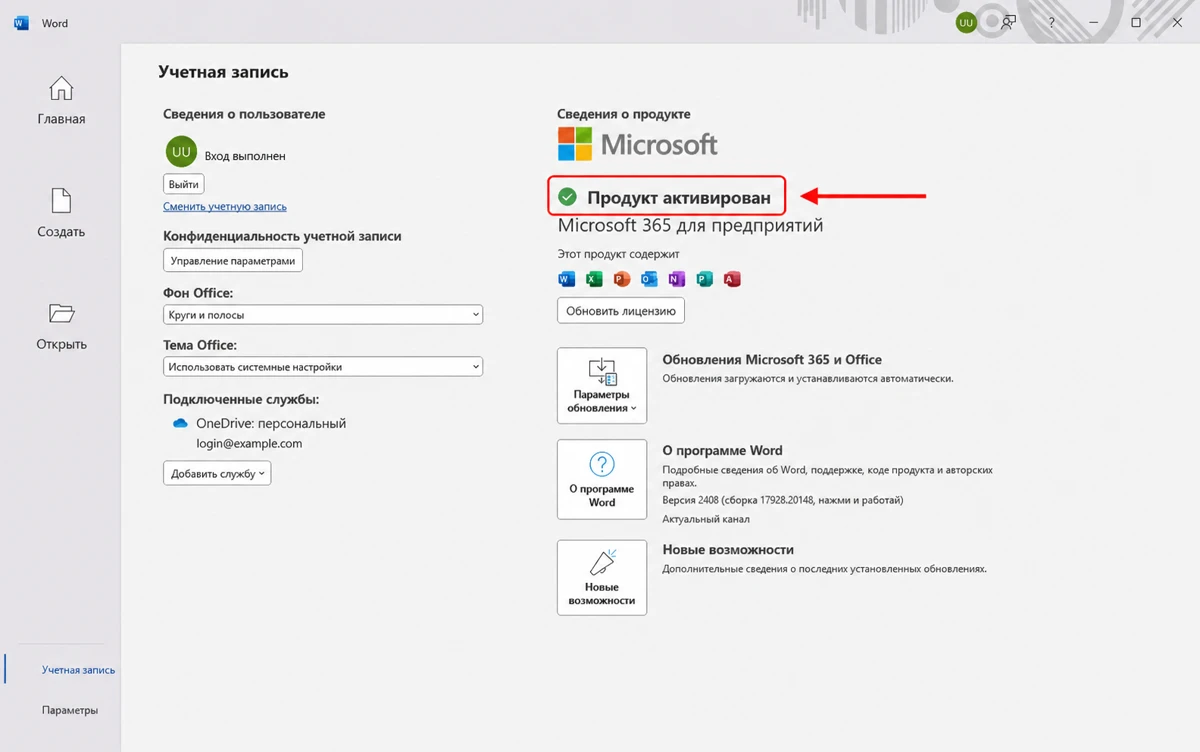Viewport: 1200px width, 752px height.
Task: Click the Обновить лицензию button
Action: (621, 310)
